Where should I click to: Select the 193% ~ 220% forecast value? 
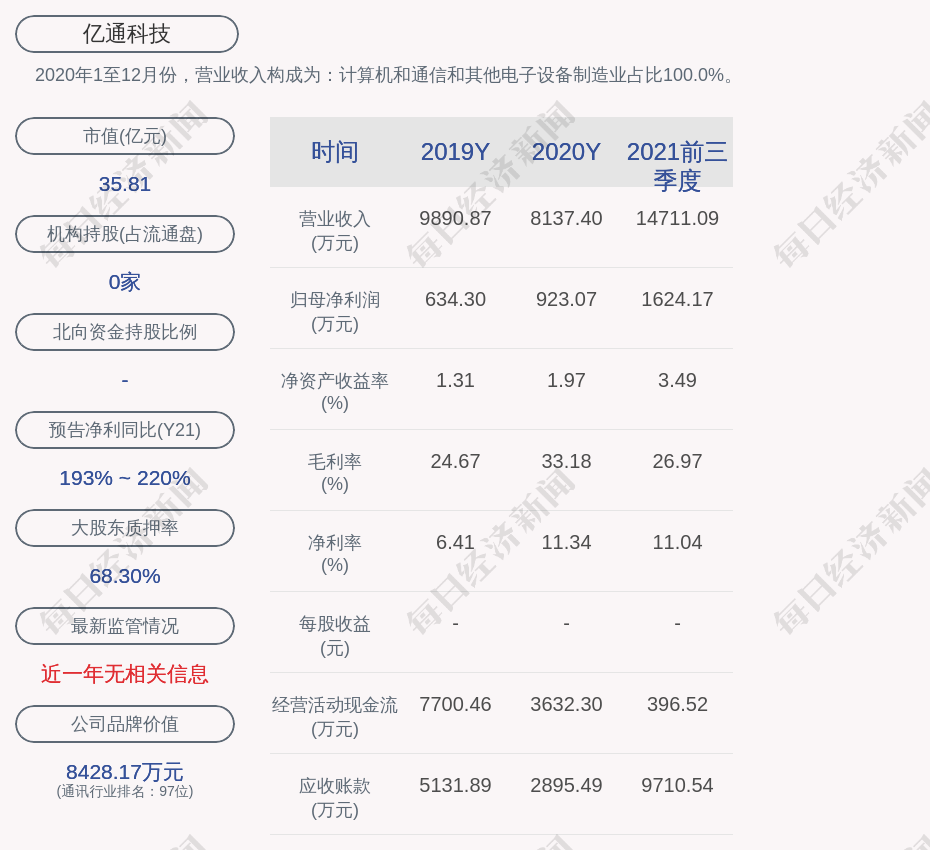(125, 477)
